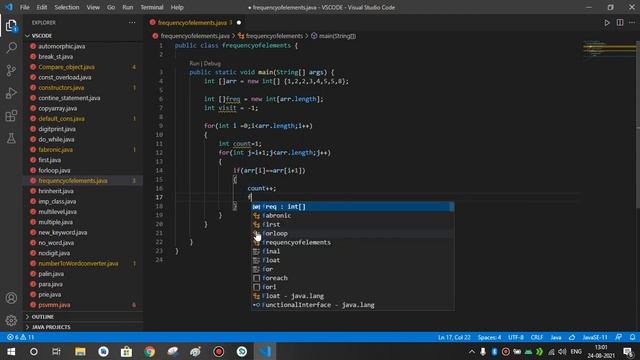Open the Testing flask view
This screenshot has height=360, width=640.
pos(11,138)
